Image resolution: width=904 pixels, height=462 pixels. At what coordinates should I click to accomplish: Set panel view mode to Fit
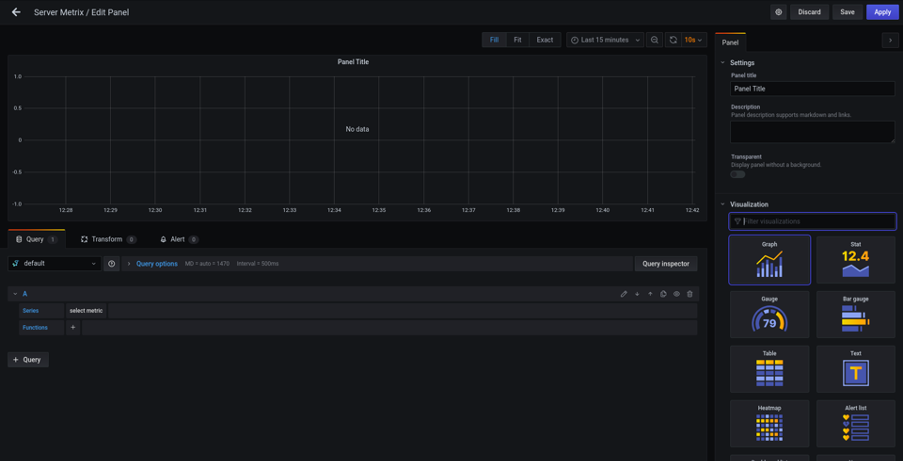[518, 40]
